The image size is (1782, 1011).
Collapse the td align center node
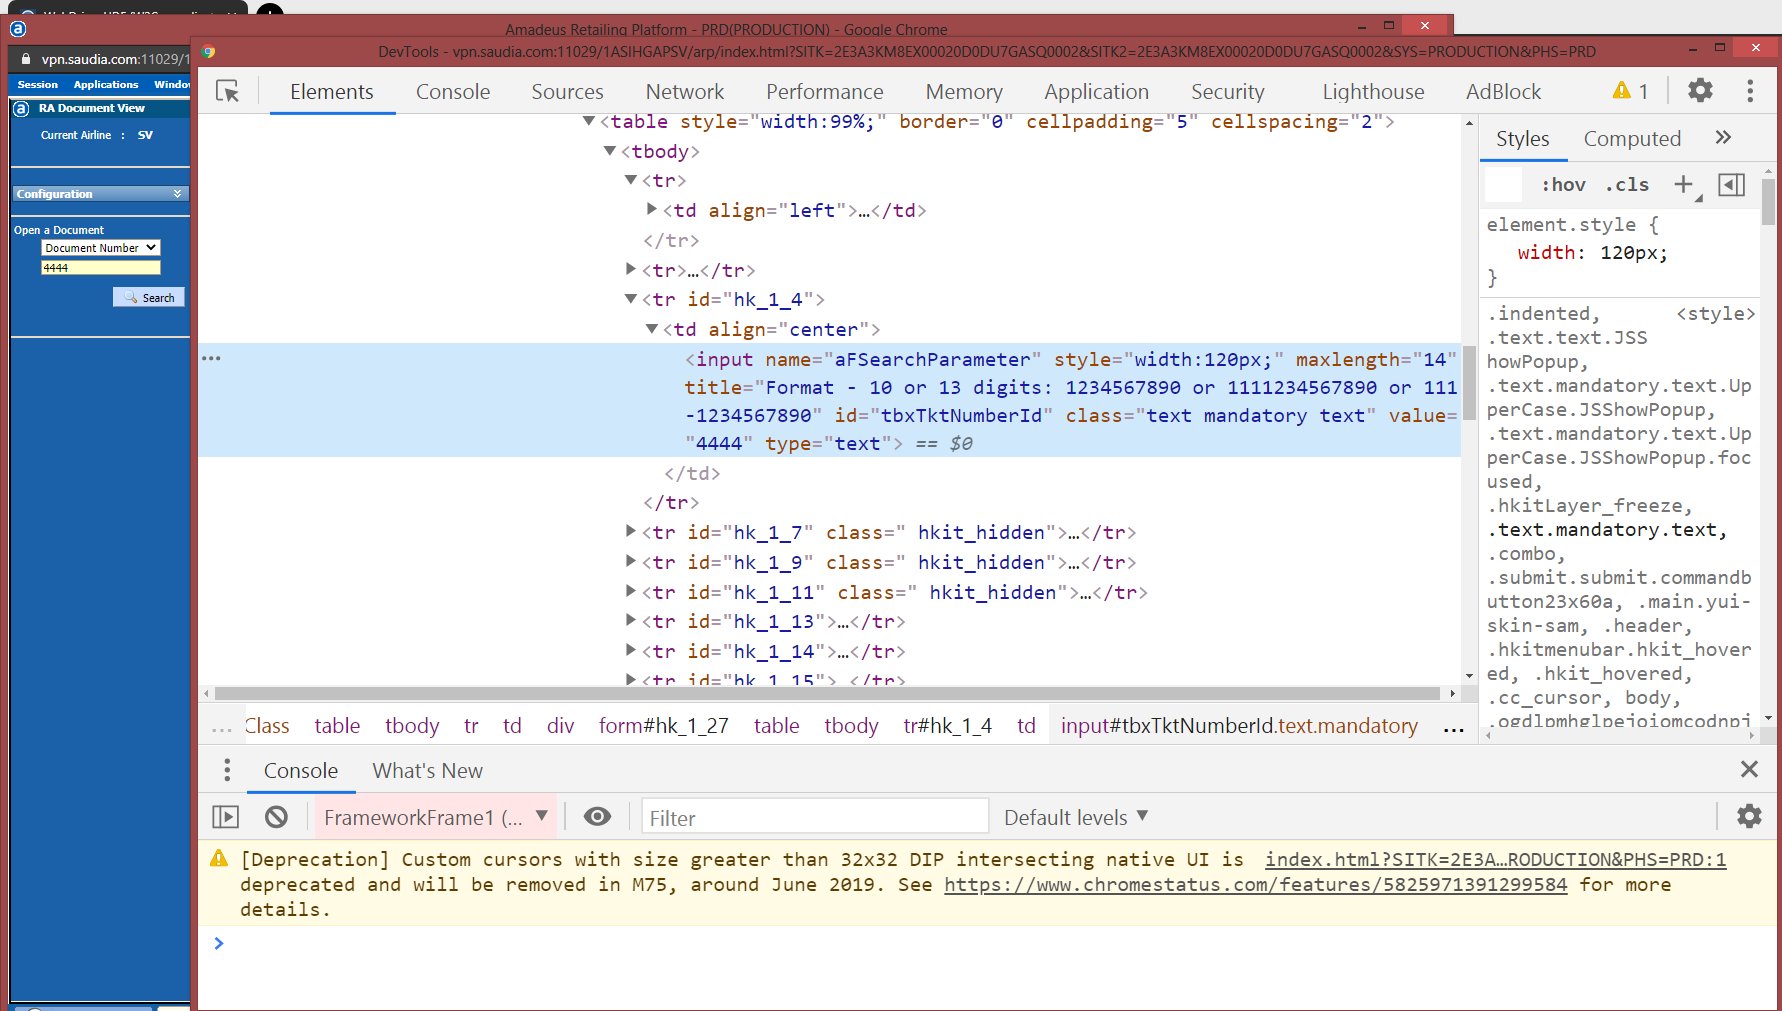[x=652, y=328]
